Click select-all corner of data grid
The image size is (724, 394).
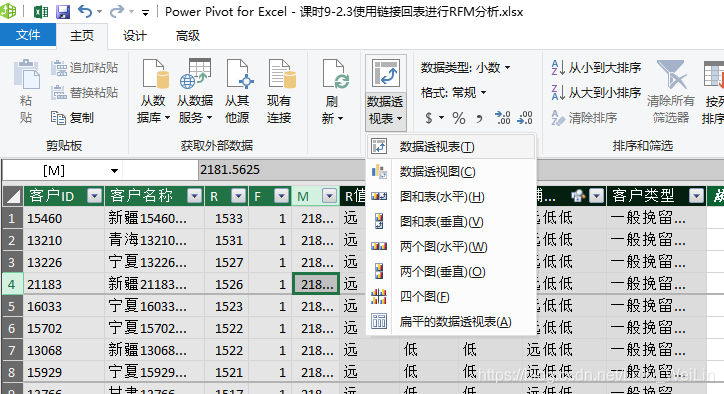coord(12,196)
